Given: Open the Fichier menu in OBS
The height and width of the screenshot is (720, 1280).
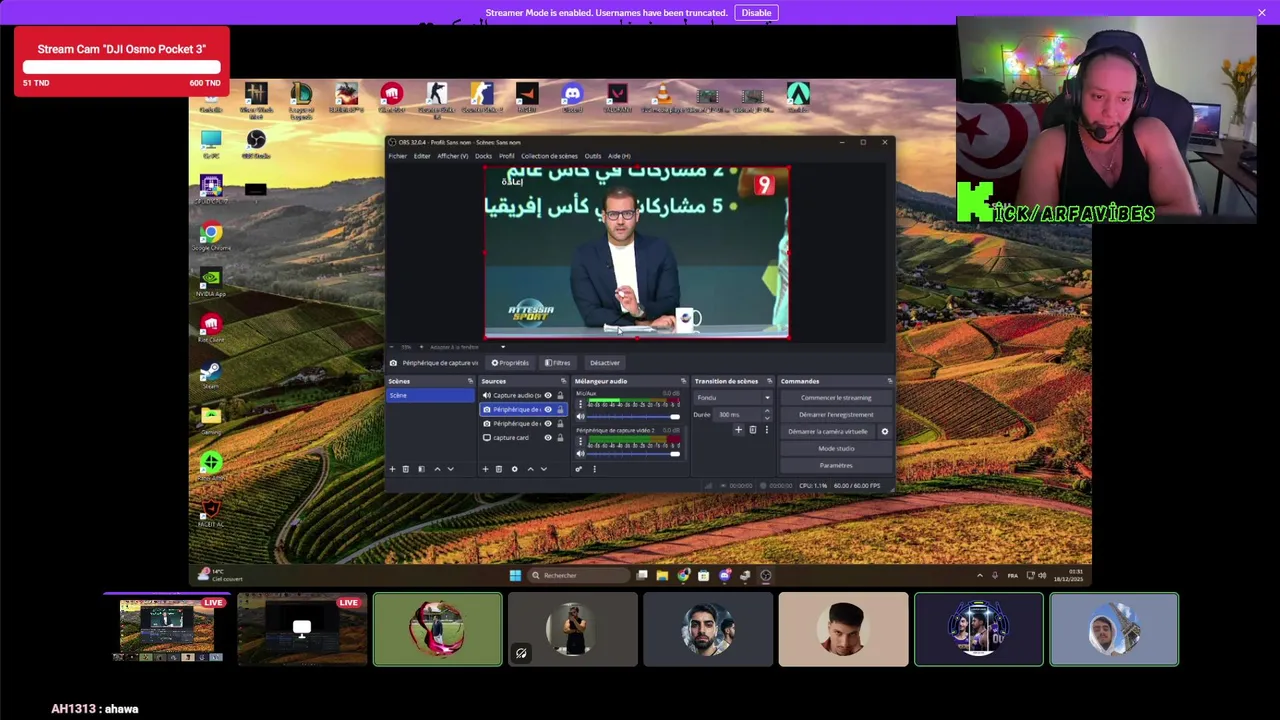Looking at the screenshot, I should pos(398,156).
